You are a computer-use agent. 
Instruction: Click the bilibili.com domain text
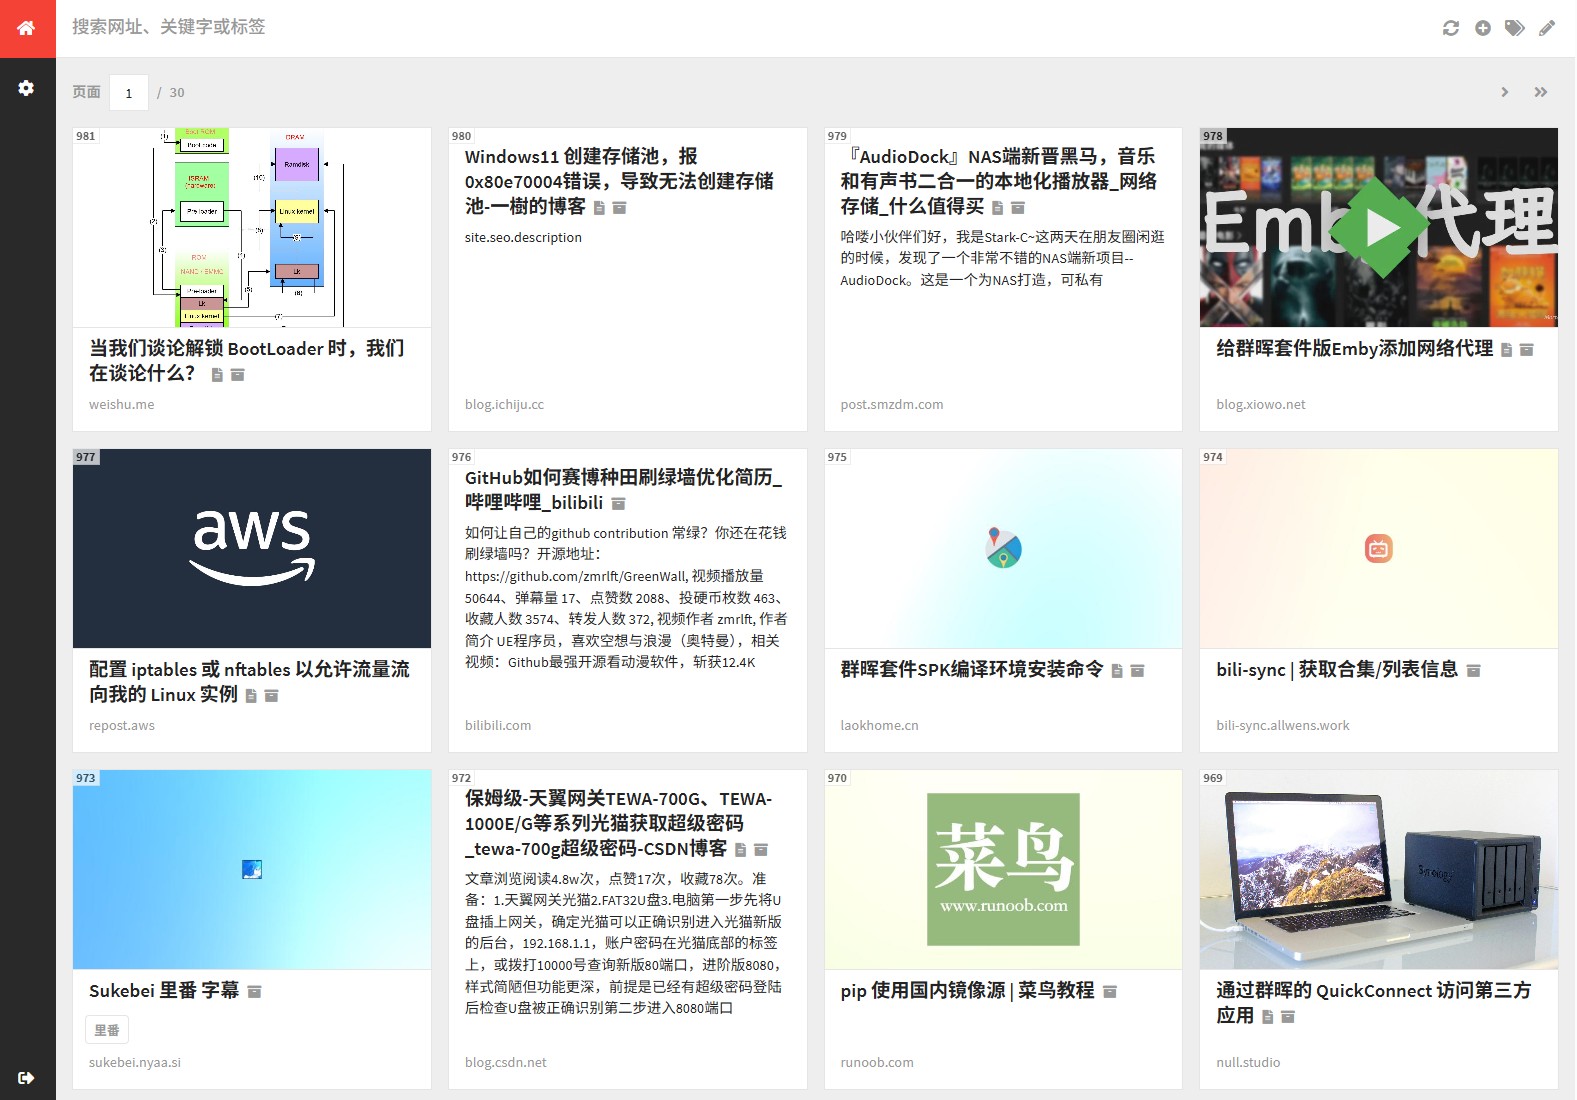pyautogui.click(x=498, y=726)
